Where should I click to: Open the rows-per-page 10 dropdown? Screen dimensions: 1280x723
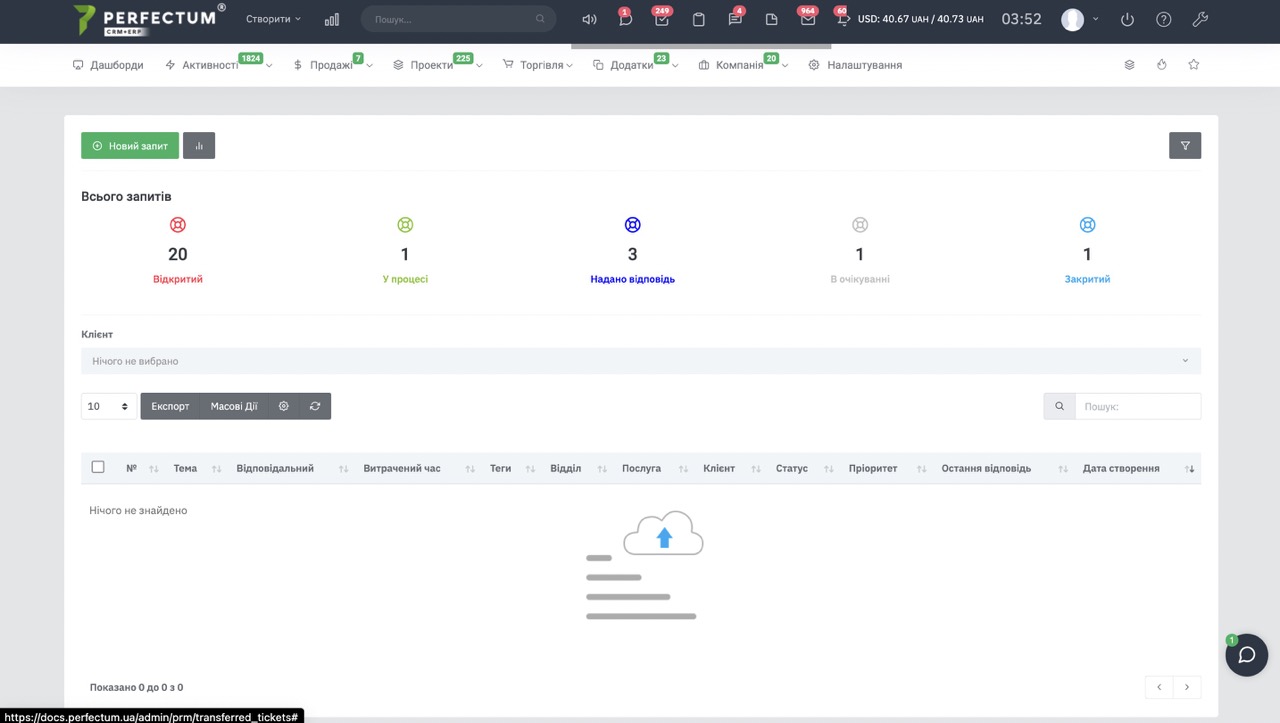[x=109, y=406]
